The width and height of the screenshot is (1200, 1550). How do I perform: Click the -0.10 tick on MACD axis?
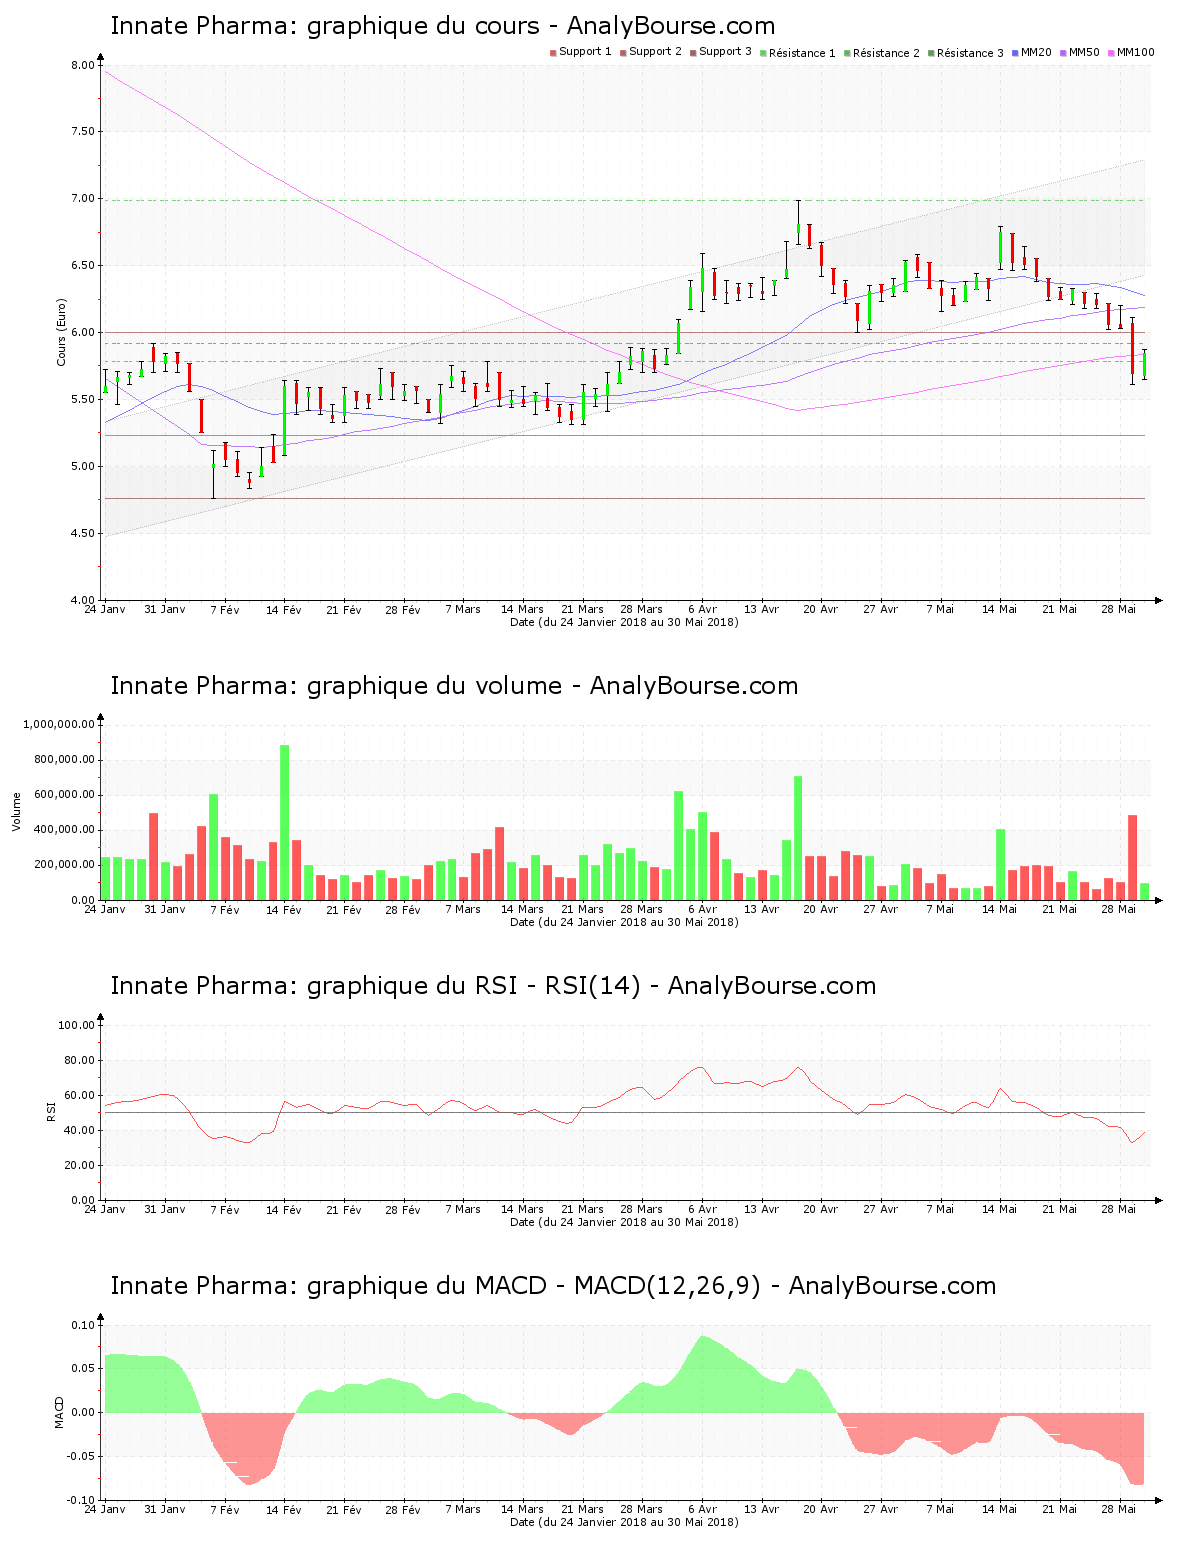pos(81,1500)
